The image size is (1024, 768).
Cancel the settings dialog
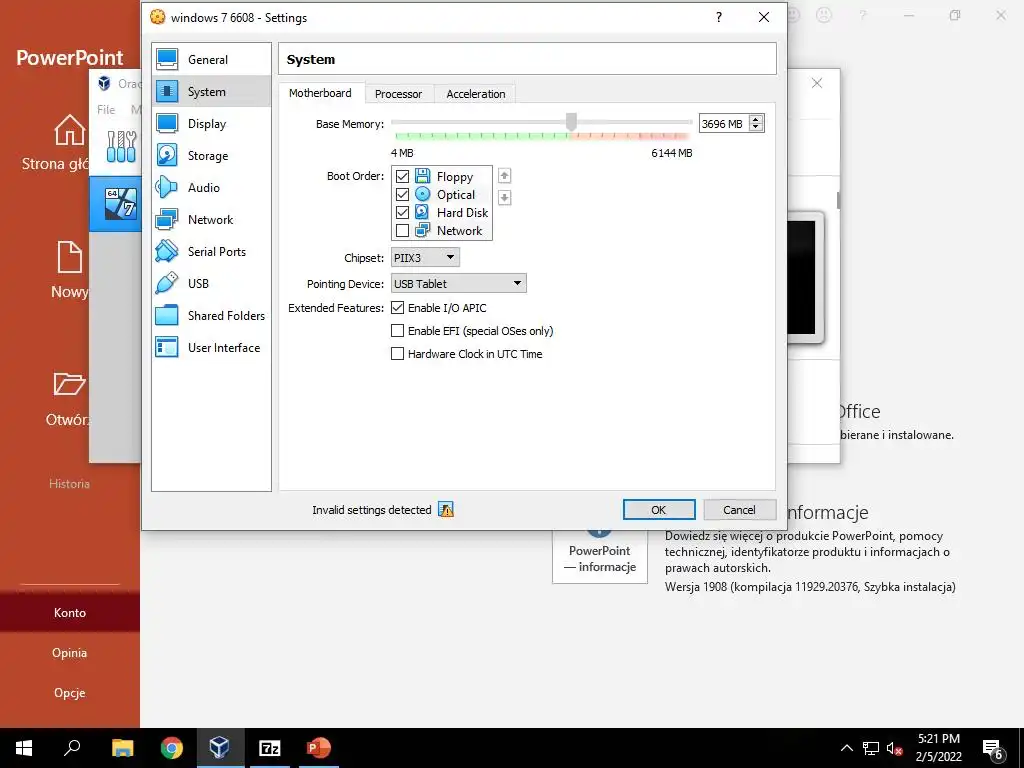coord(739,509)
